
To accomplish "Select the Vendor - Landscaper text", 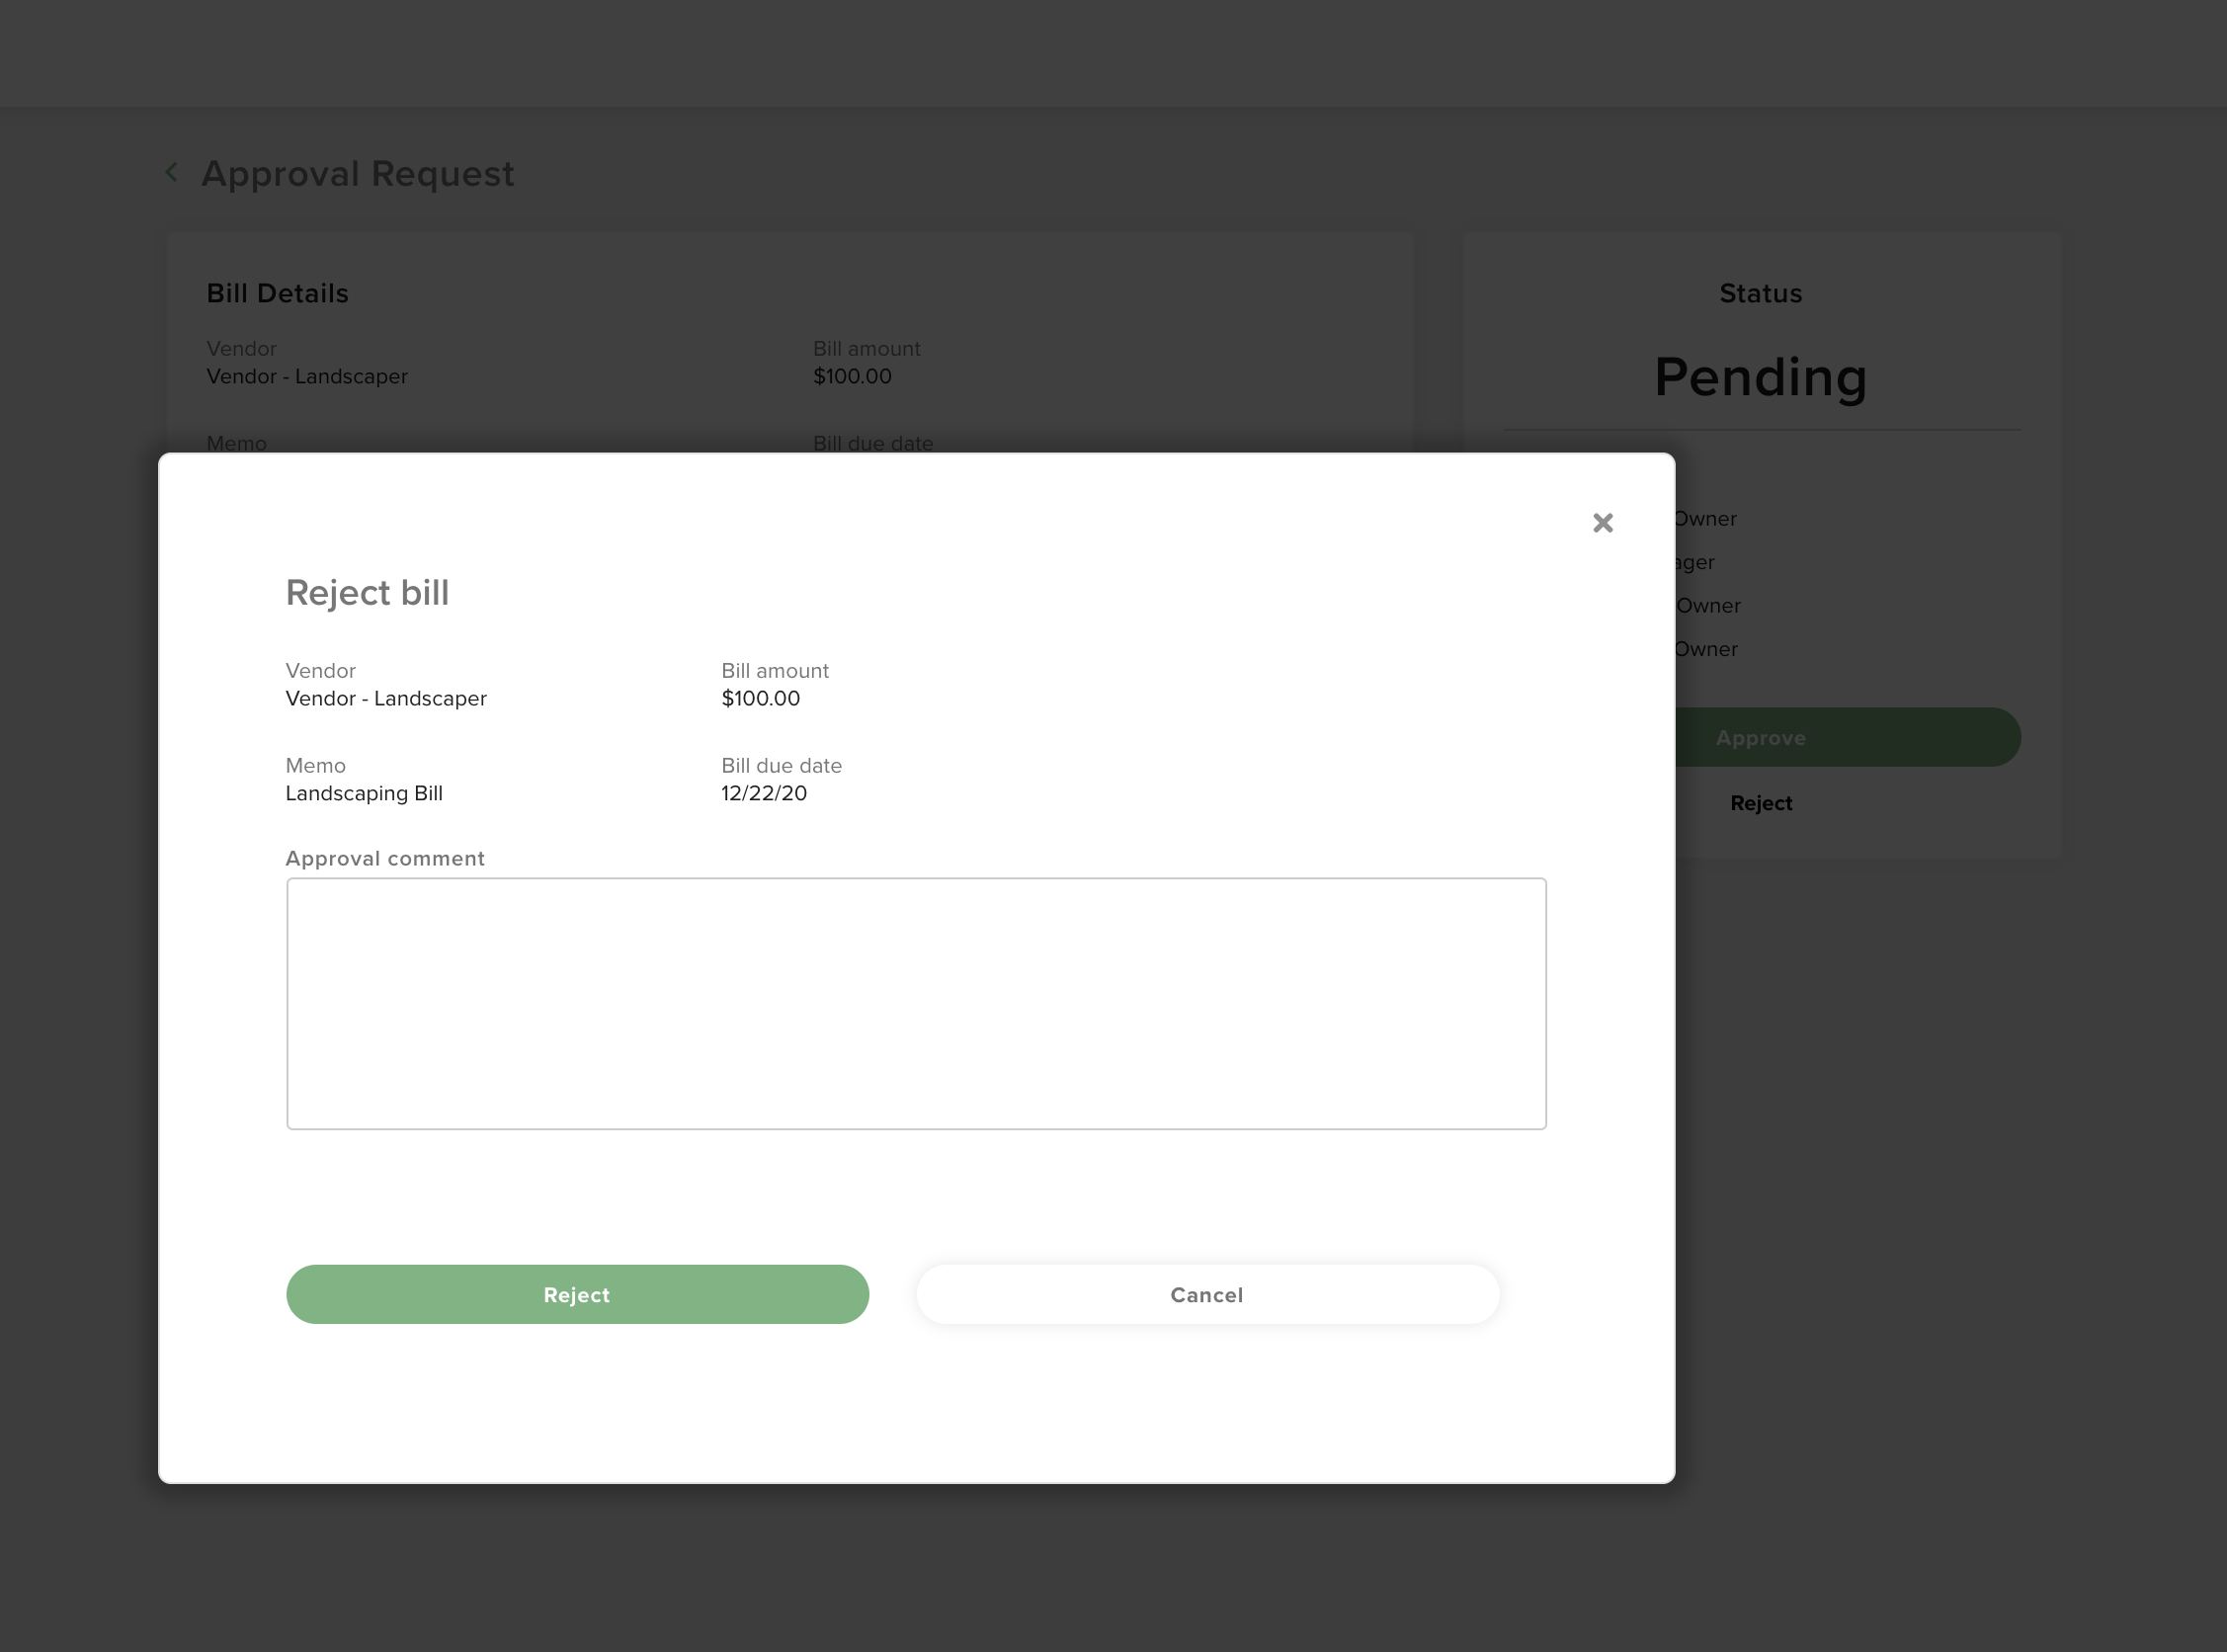I will pos(386,698).
